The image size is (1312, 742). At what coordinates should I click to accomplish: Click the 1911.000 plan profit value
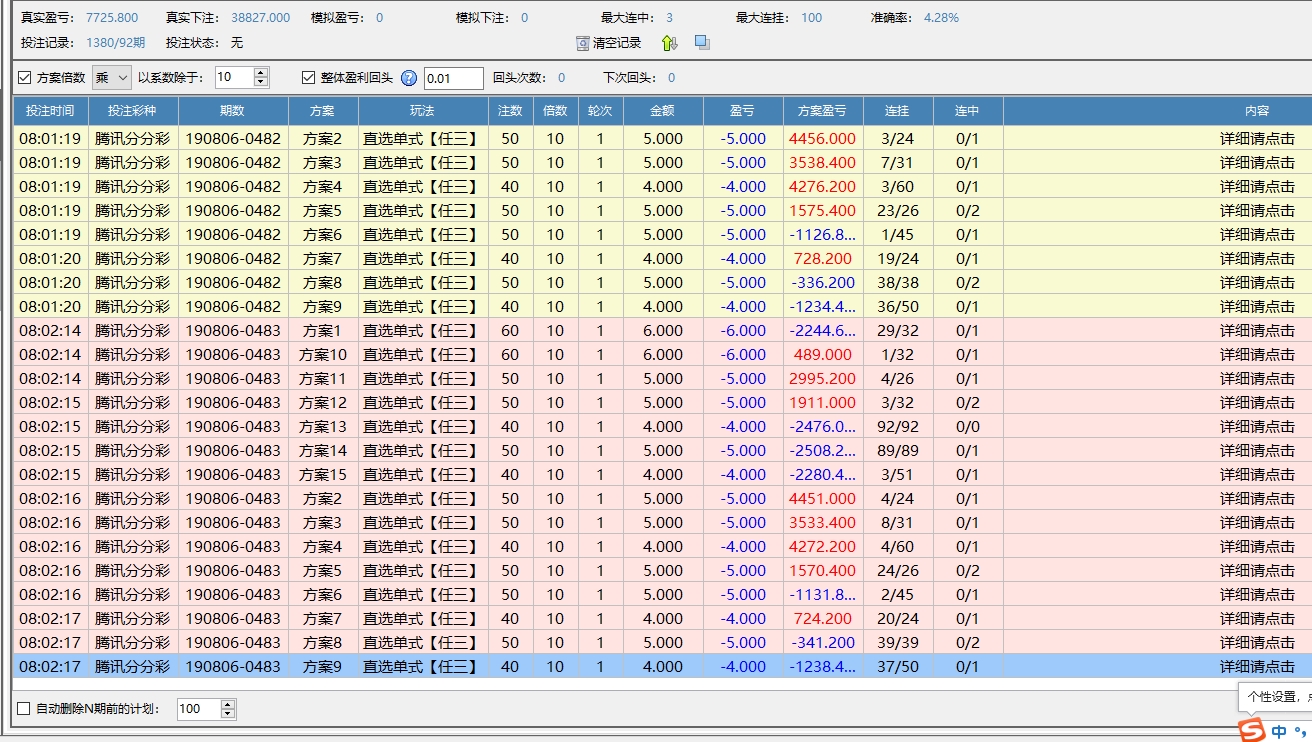point(823,403)
